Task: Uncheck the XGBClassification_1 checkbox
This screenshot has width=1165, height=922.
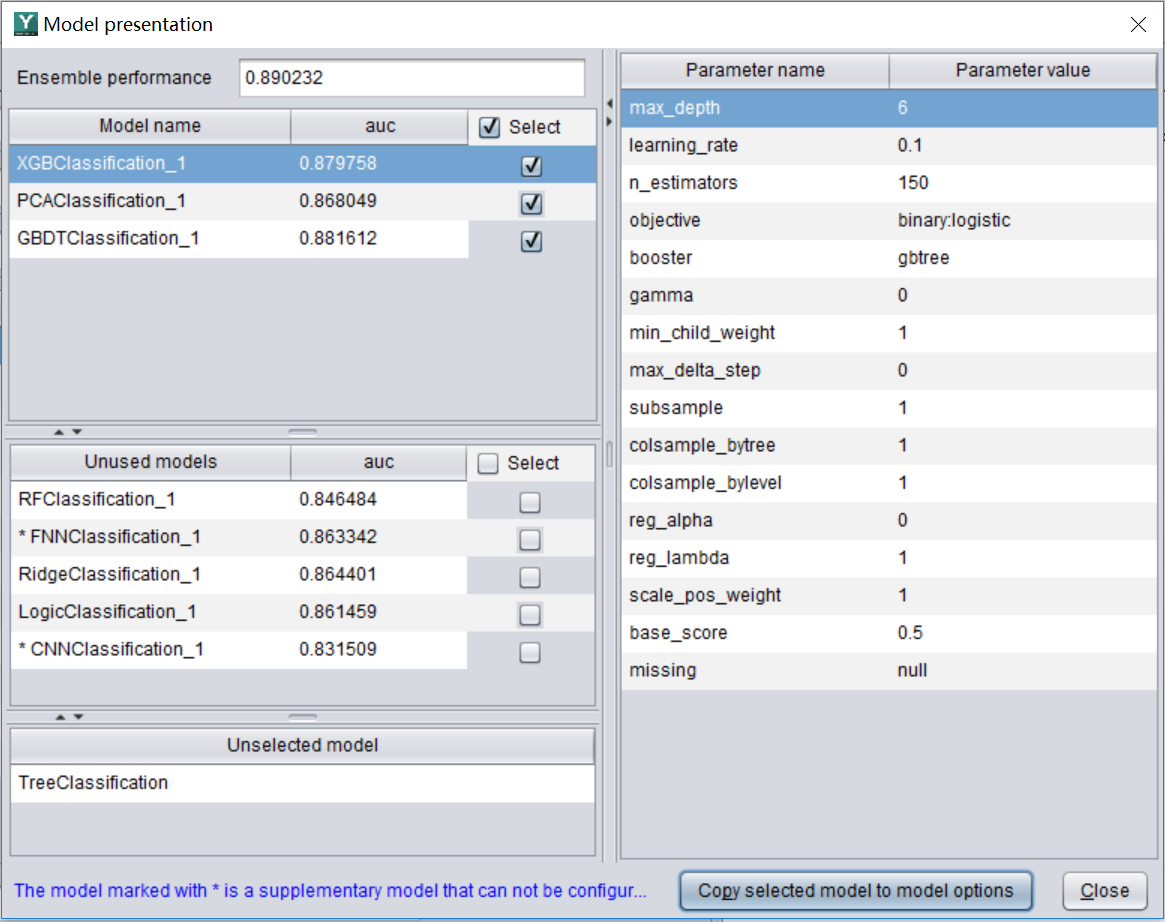Action: (531, 166)
